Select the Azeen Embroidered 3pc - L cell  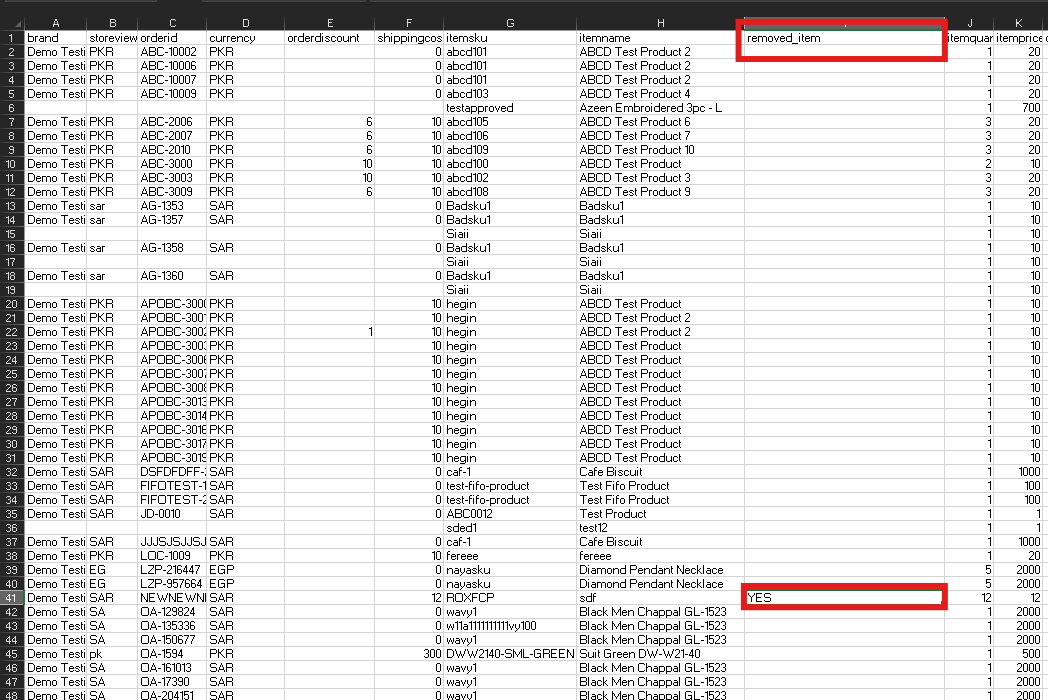point(660,108)
